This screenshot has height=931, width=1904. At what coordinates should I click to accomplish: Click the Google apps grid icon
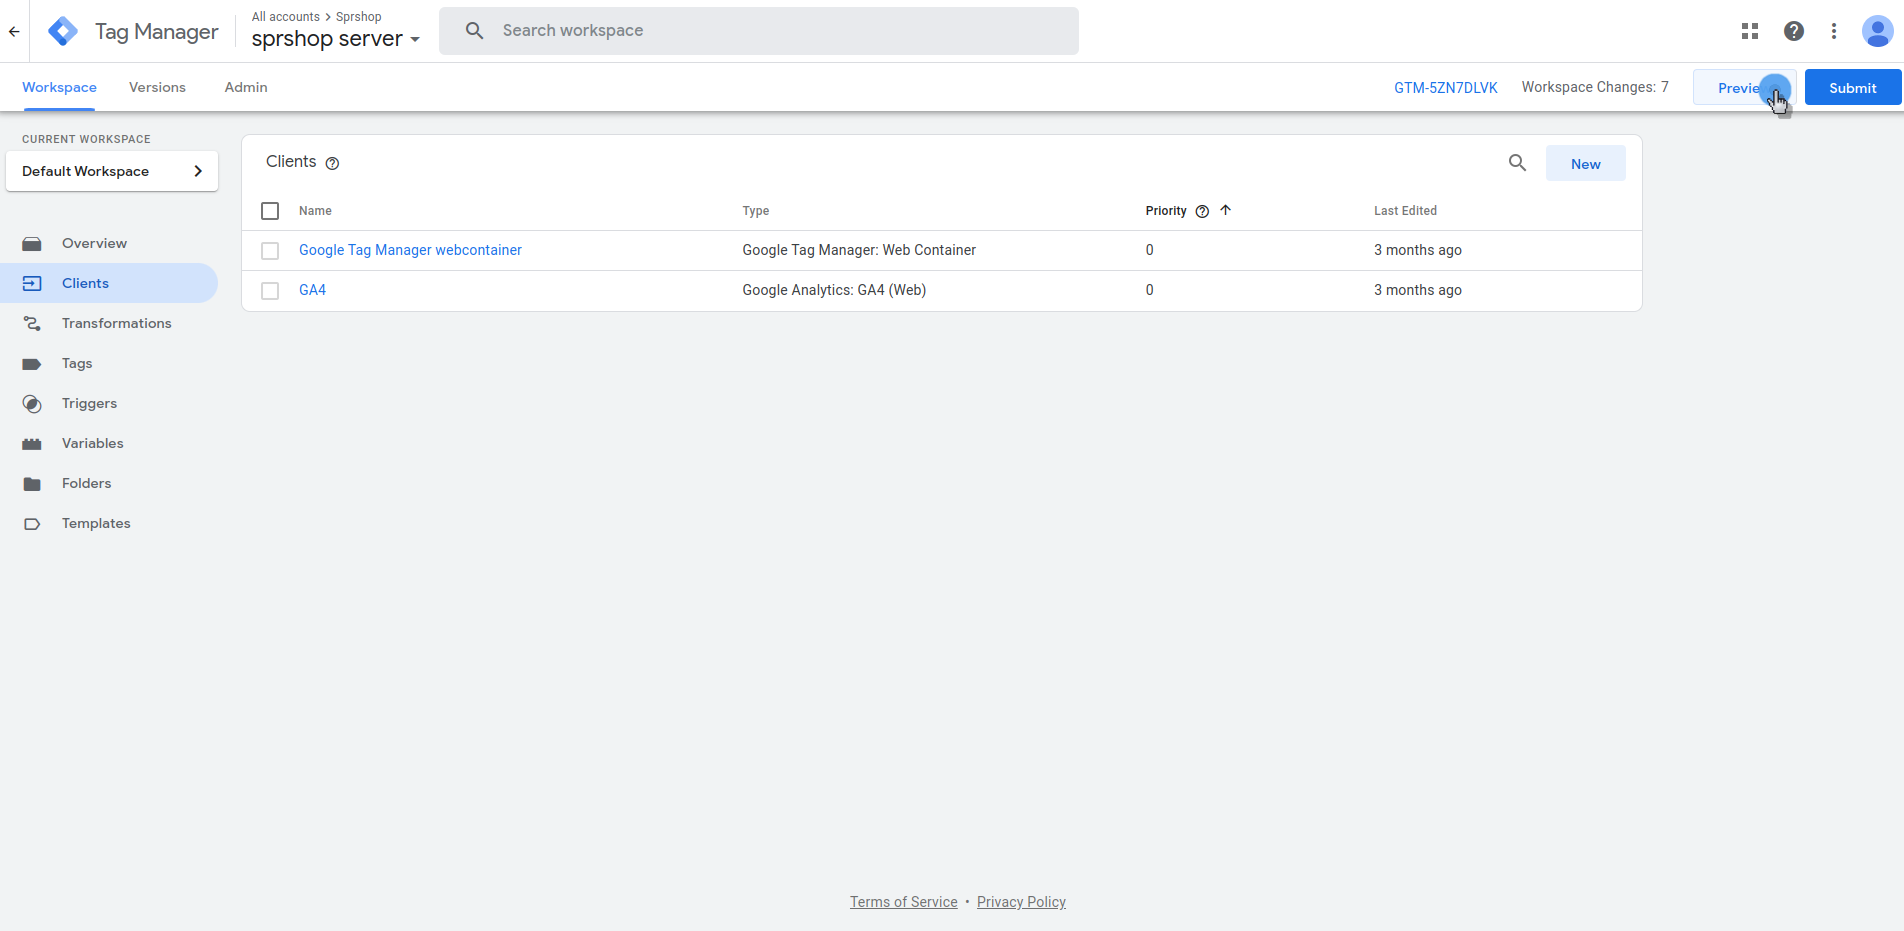(1749, 31)
